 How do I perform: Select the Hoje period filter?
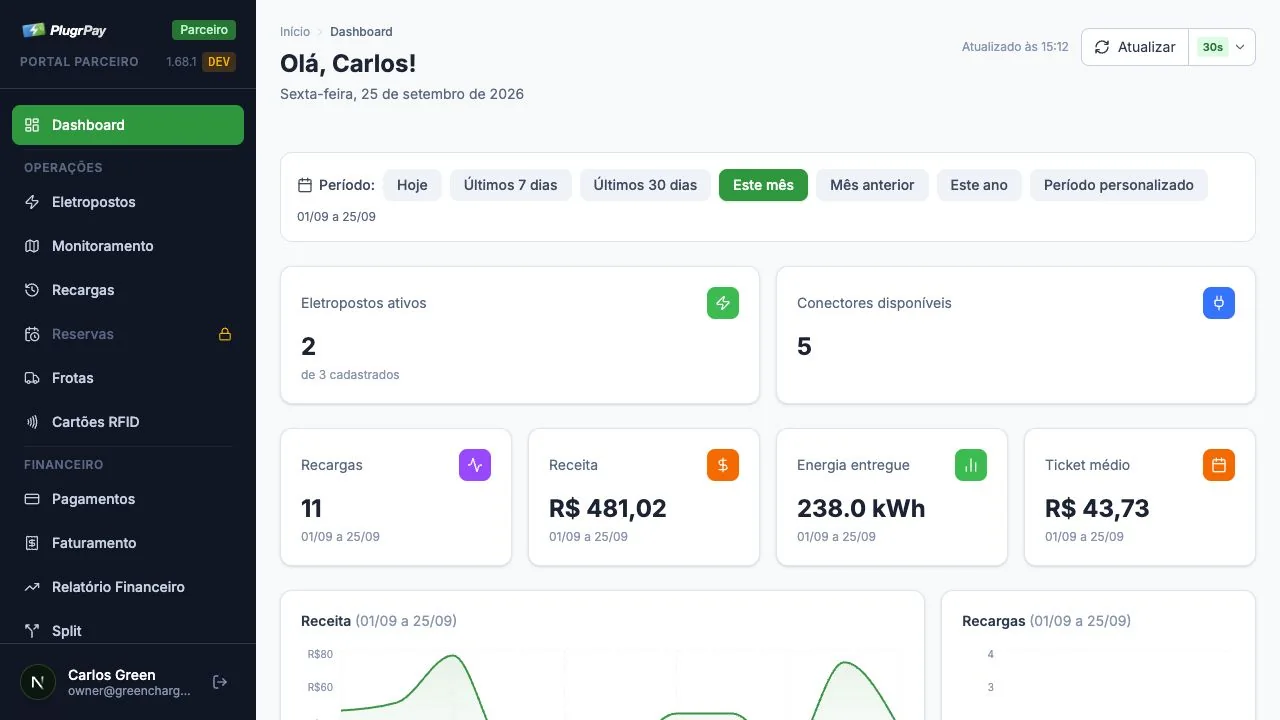(412, 185)
